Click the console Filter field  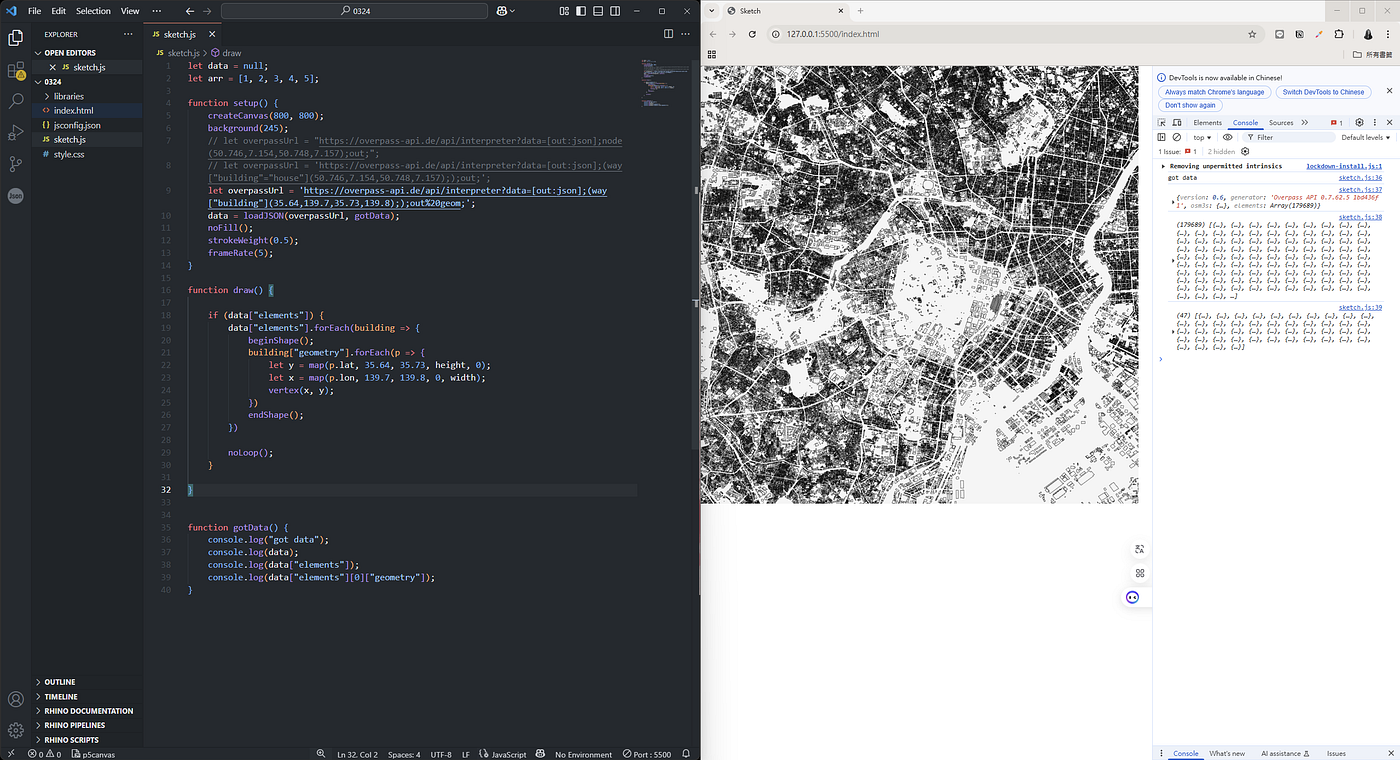pyautogui.click(x=1289, y=137)
